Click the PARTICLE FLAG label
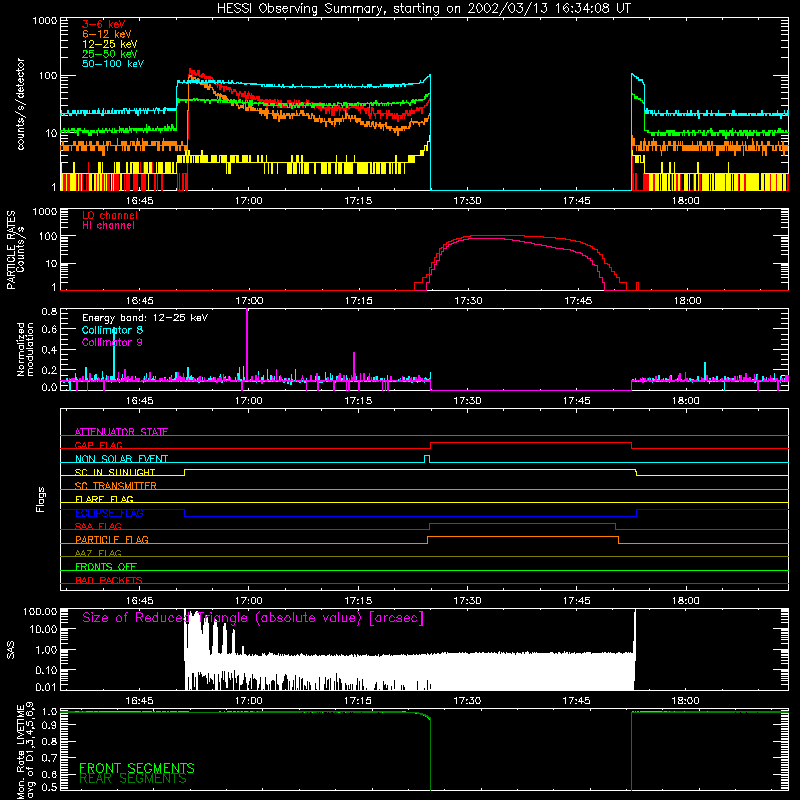Image resolution: width=800 pixels, height=800 pixels. tap(112, 539)
